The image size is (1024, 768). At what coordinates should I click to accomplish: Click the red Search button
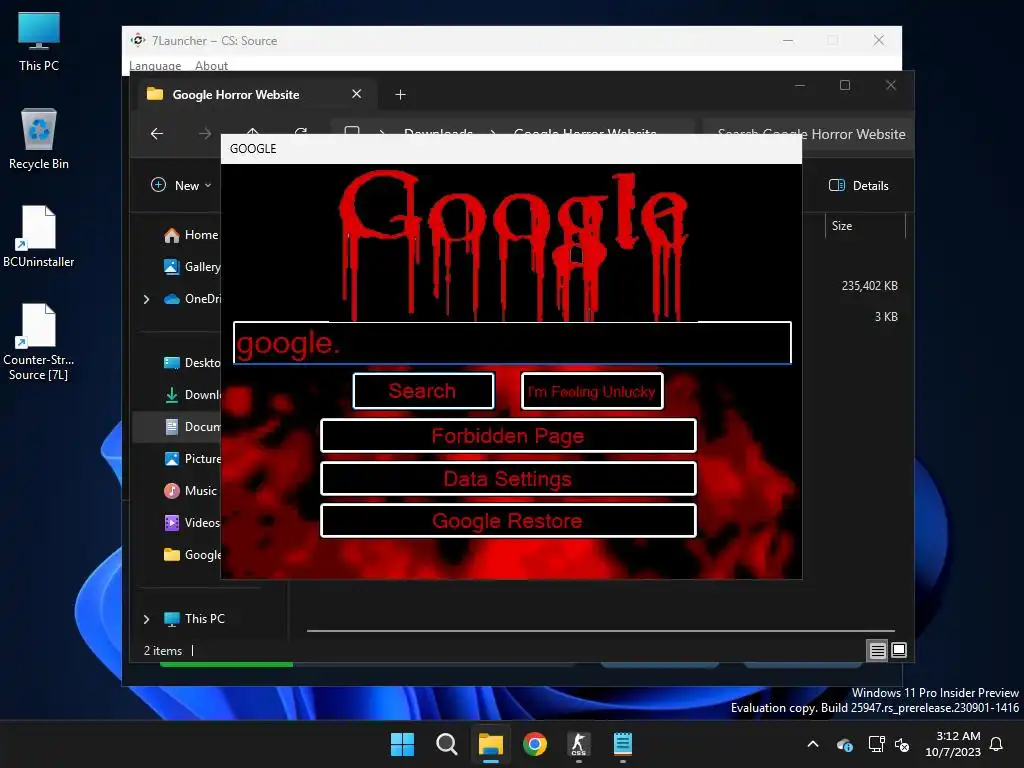pyautogui.click(x=423, y=391)
